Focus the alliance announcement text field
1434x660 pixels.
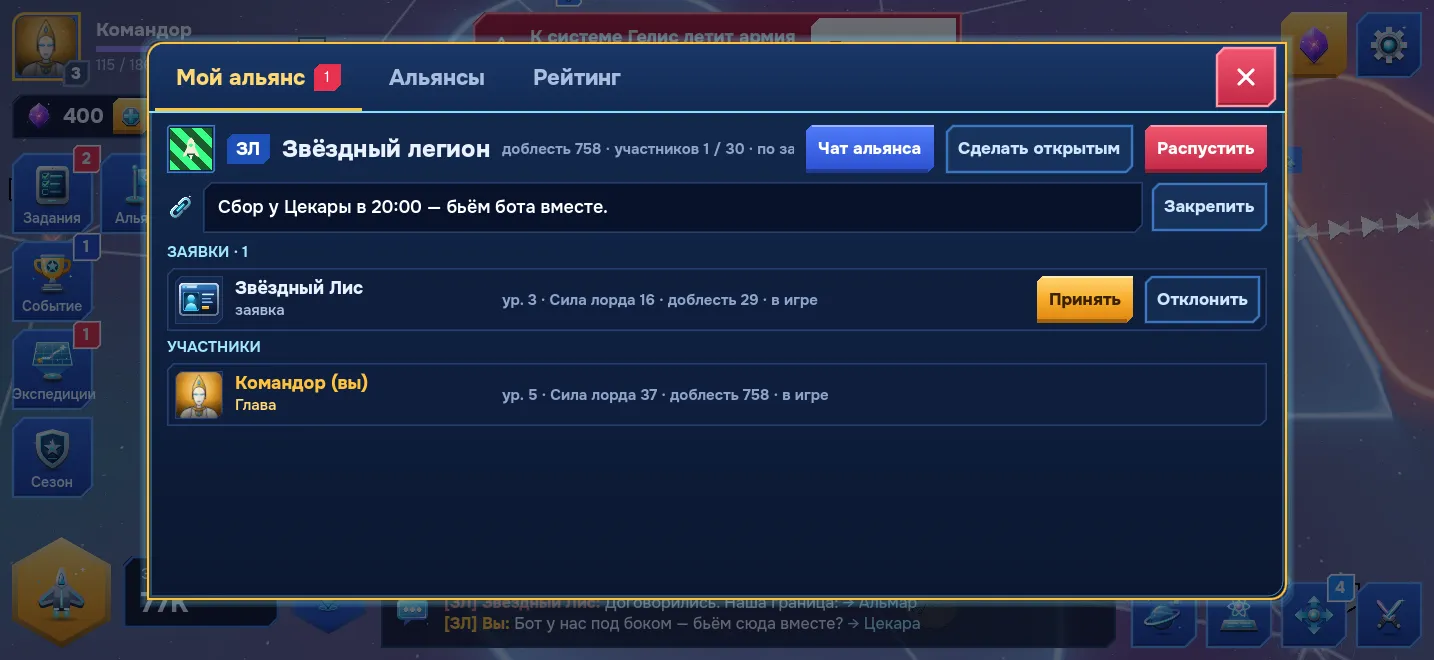click(672, 208)
